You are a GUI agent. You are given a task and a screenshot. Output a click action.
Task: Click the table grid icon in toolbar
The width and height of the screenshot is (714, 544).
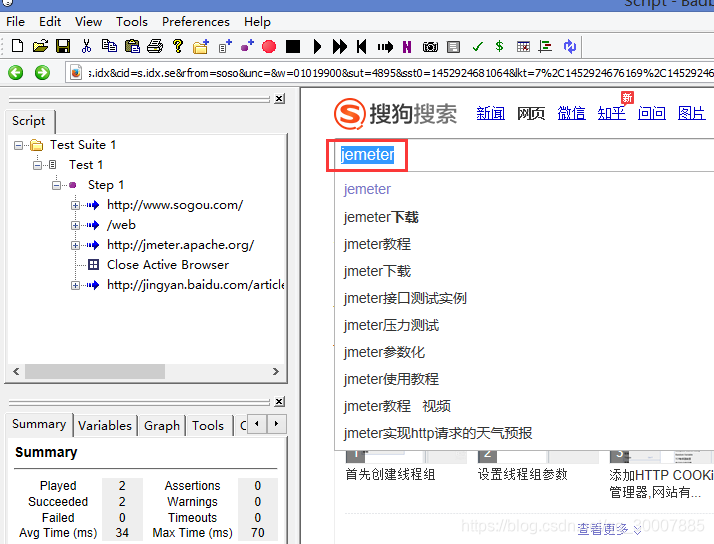(523, 46)
